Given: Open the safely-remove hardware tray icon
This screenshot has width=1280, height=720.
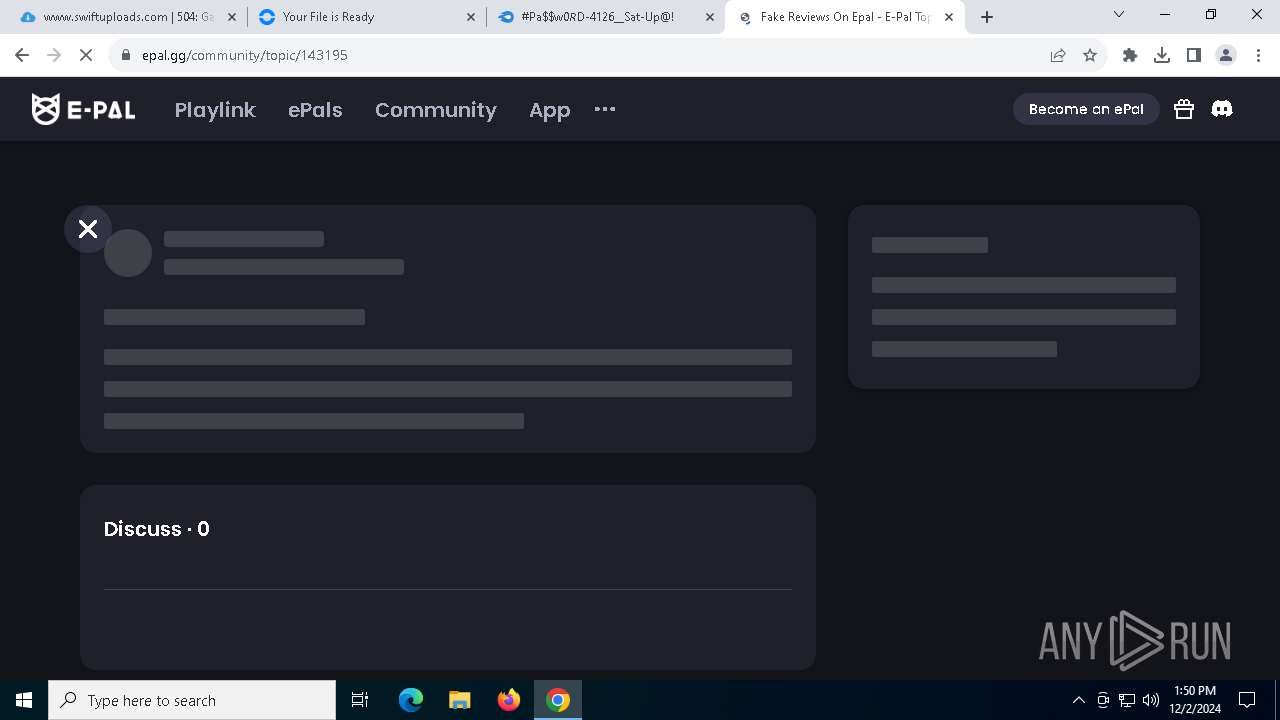Looking at the screenshot, I should [1103, 700].
